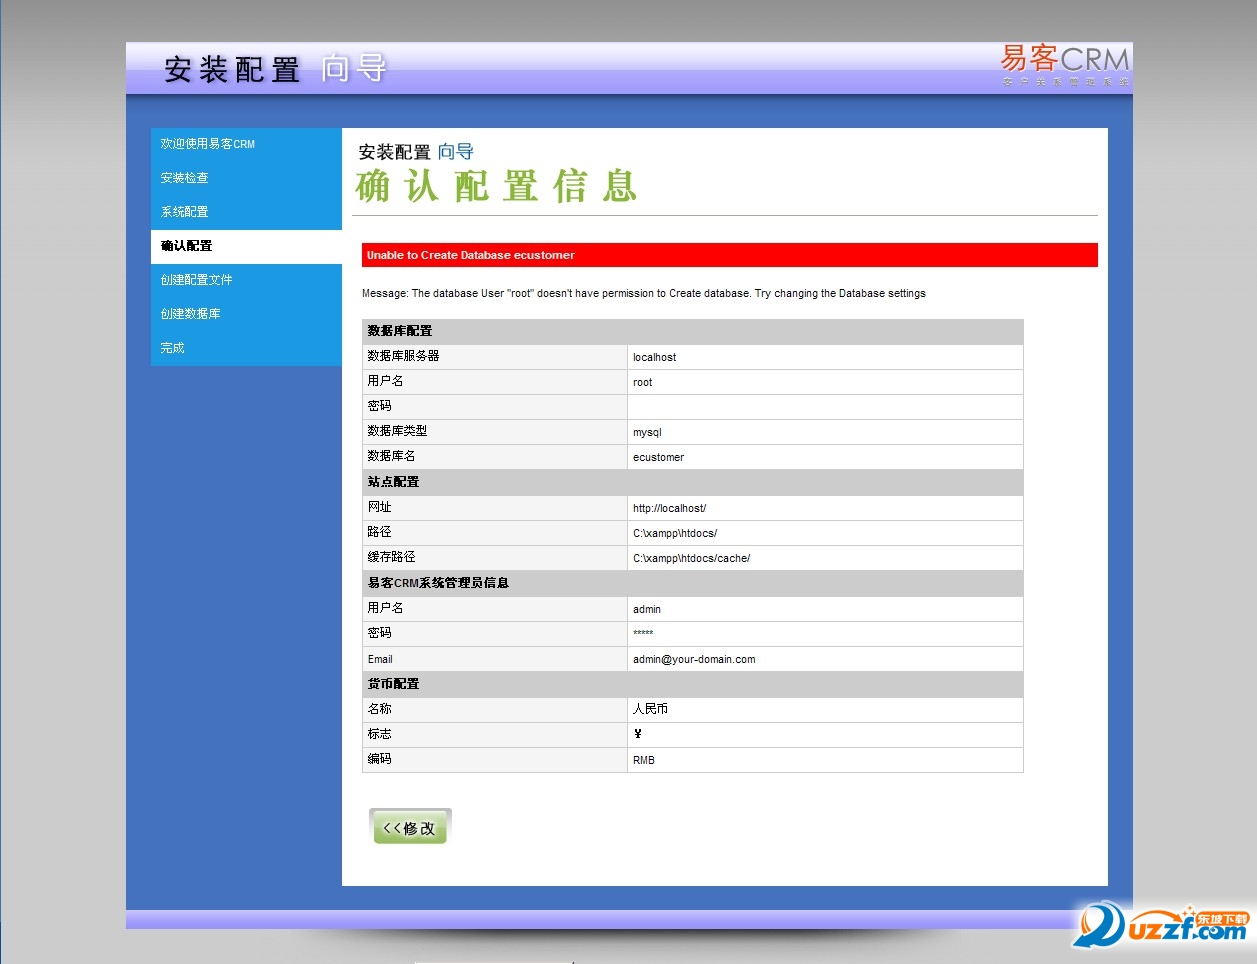Click the masked '*****' admin password value

643,633
